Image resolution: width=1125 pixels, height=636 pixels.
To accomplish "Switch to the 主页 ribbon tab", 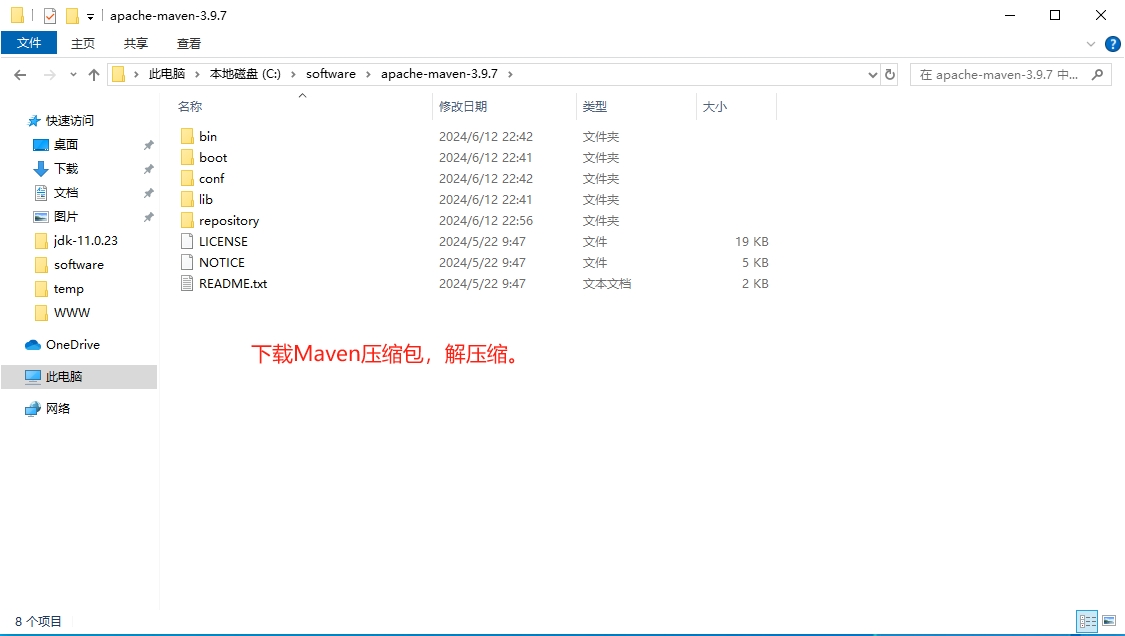I will [83, 43].
